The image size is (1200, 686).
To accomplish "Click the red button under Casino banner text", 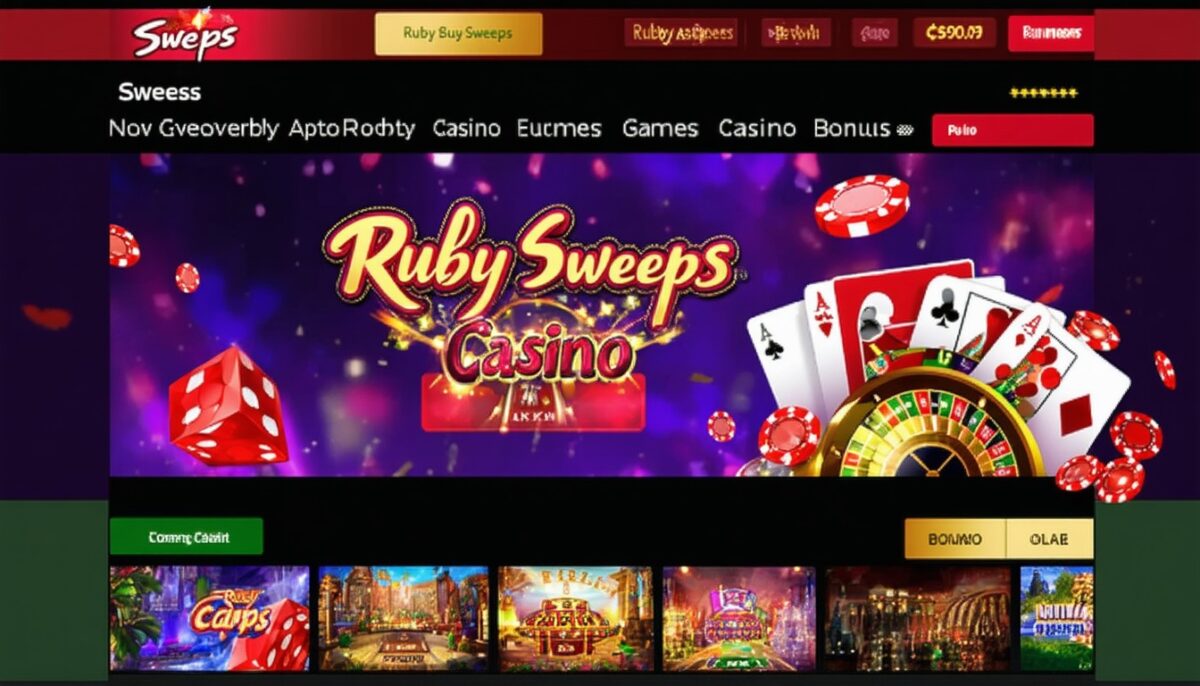I will click(x=533, y=403).
